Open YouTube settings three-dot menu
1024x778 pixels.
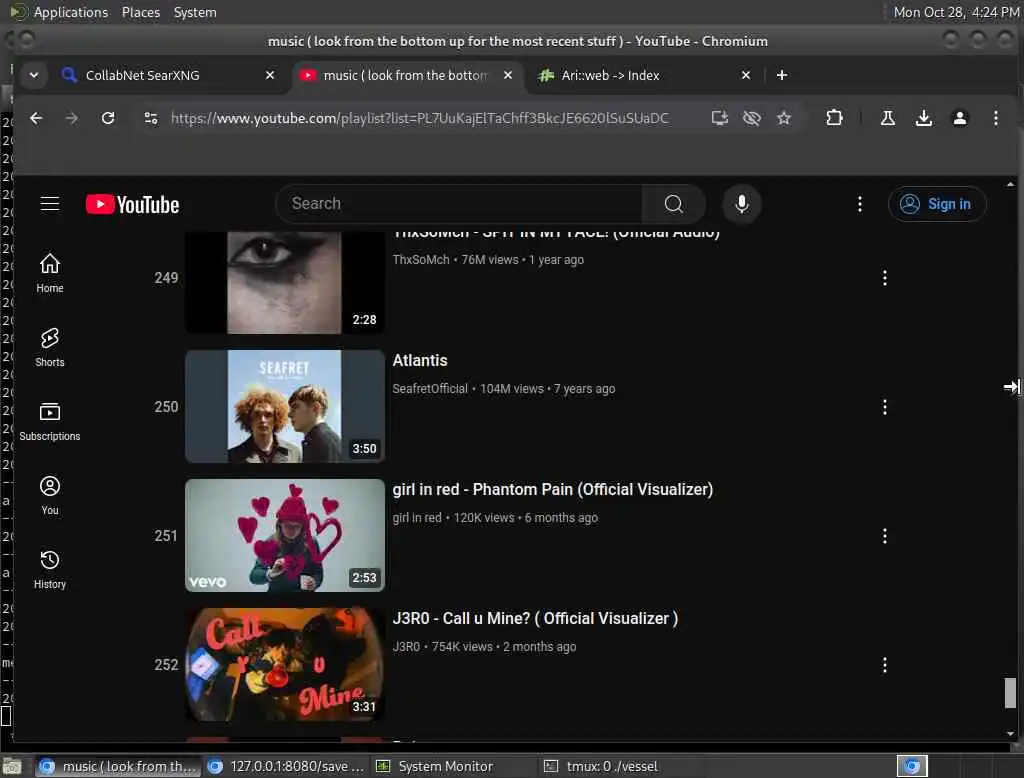[859, 204]
